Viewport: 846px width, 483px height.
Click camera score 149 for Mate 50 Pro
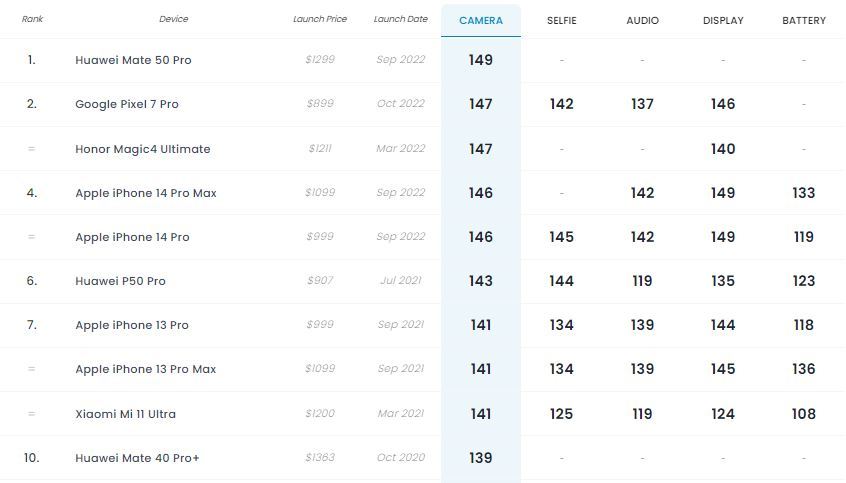tap(481, 60)
